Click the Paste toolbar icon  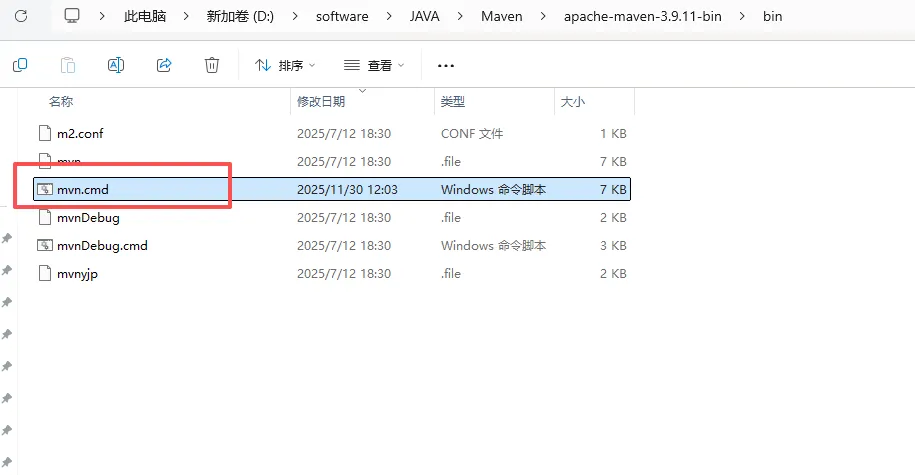(x=68, y=65)
